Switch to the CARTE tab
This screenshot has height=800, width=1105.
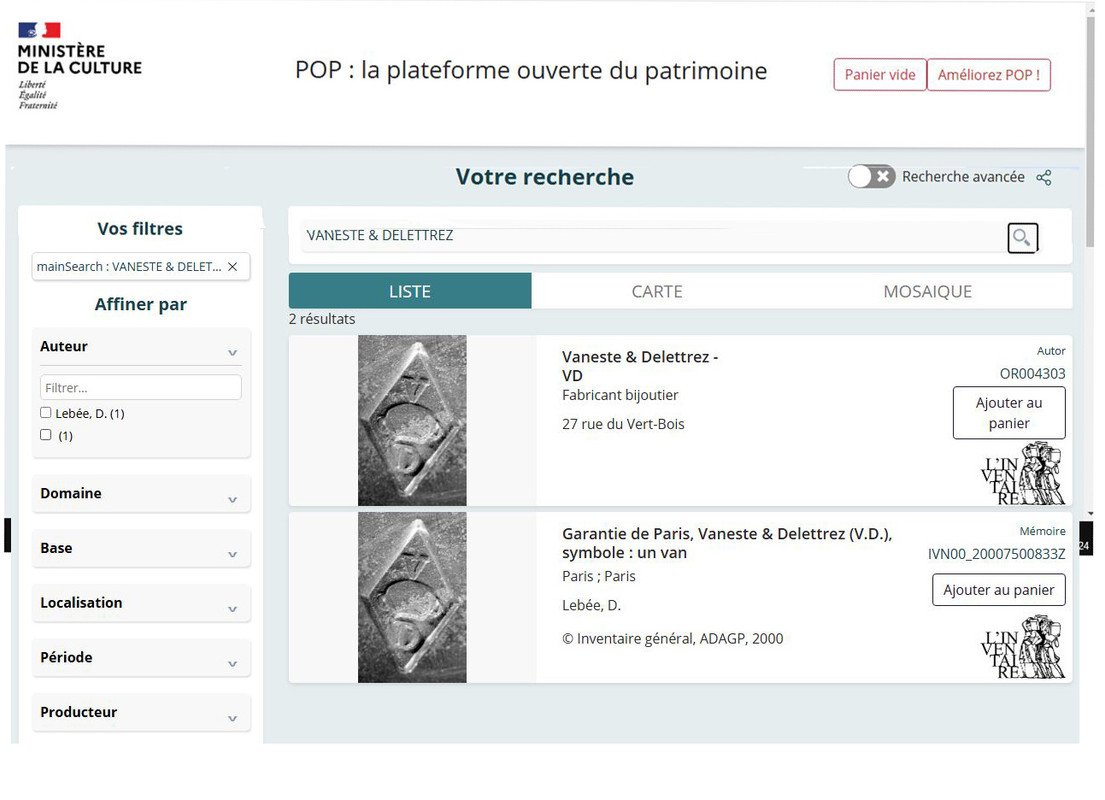(657, 291)
